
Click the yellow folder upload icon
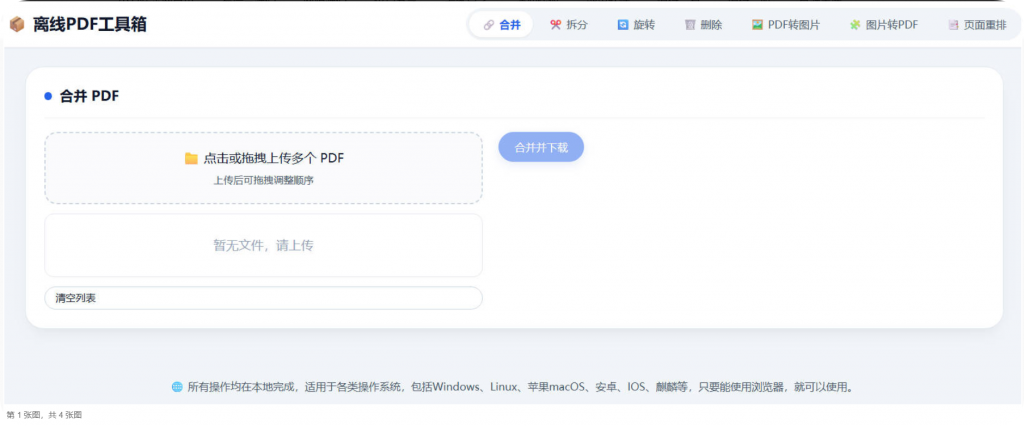tap(191, 158)
